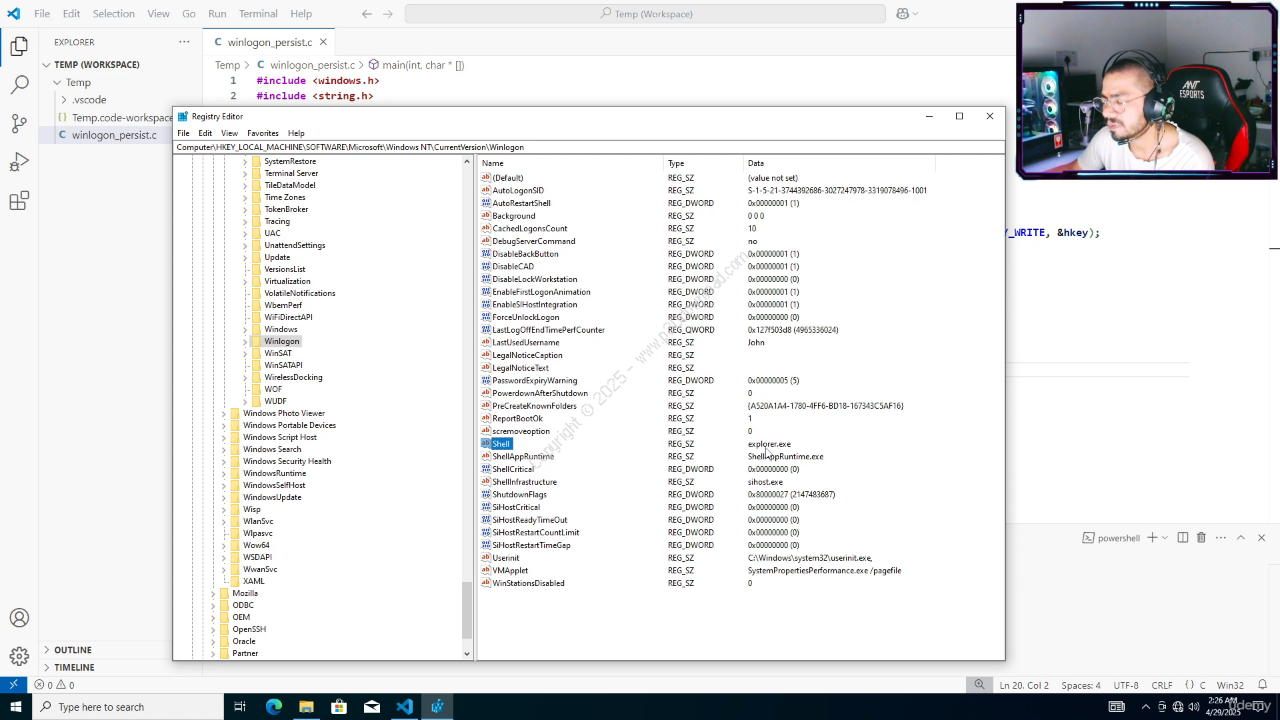Viewport: 1280px width, 720px height.
Task: Open the File menu in Registry Editor
Action: [x=183, y=133]
